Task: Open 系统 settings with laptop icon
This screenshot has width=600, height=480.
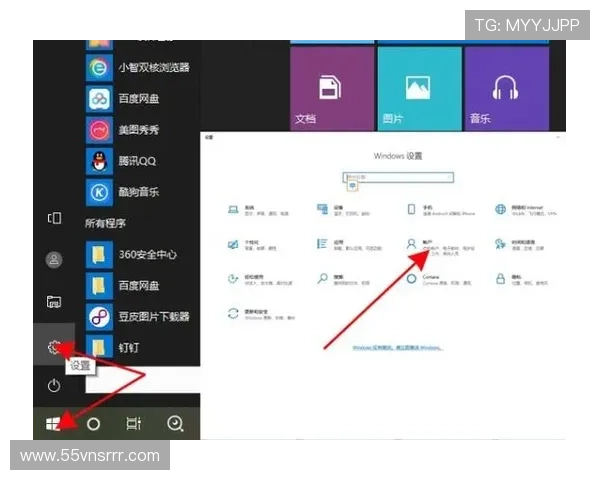Action: coord(258,210)
